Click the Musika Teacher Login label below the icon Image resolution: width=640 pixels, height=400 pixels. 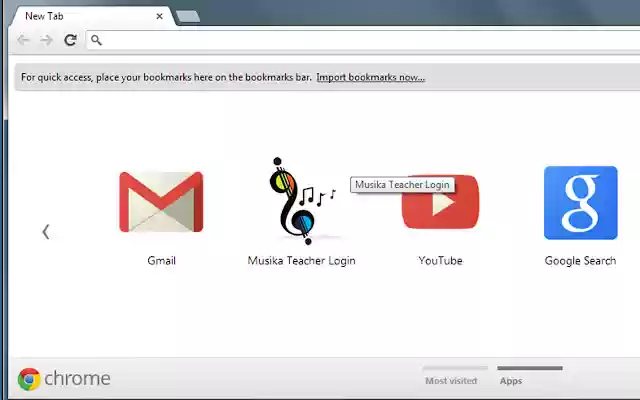pos(302,260)
